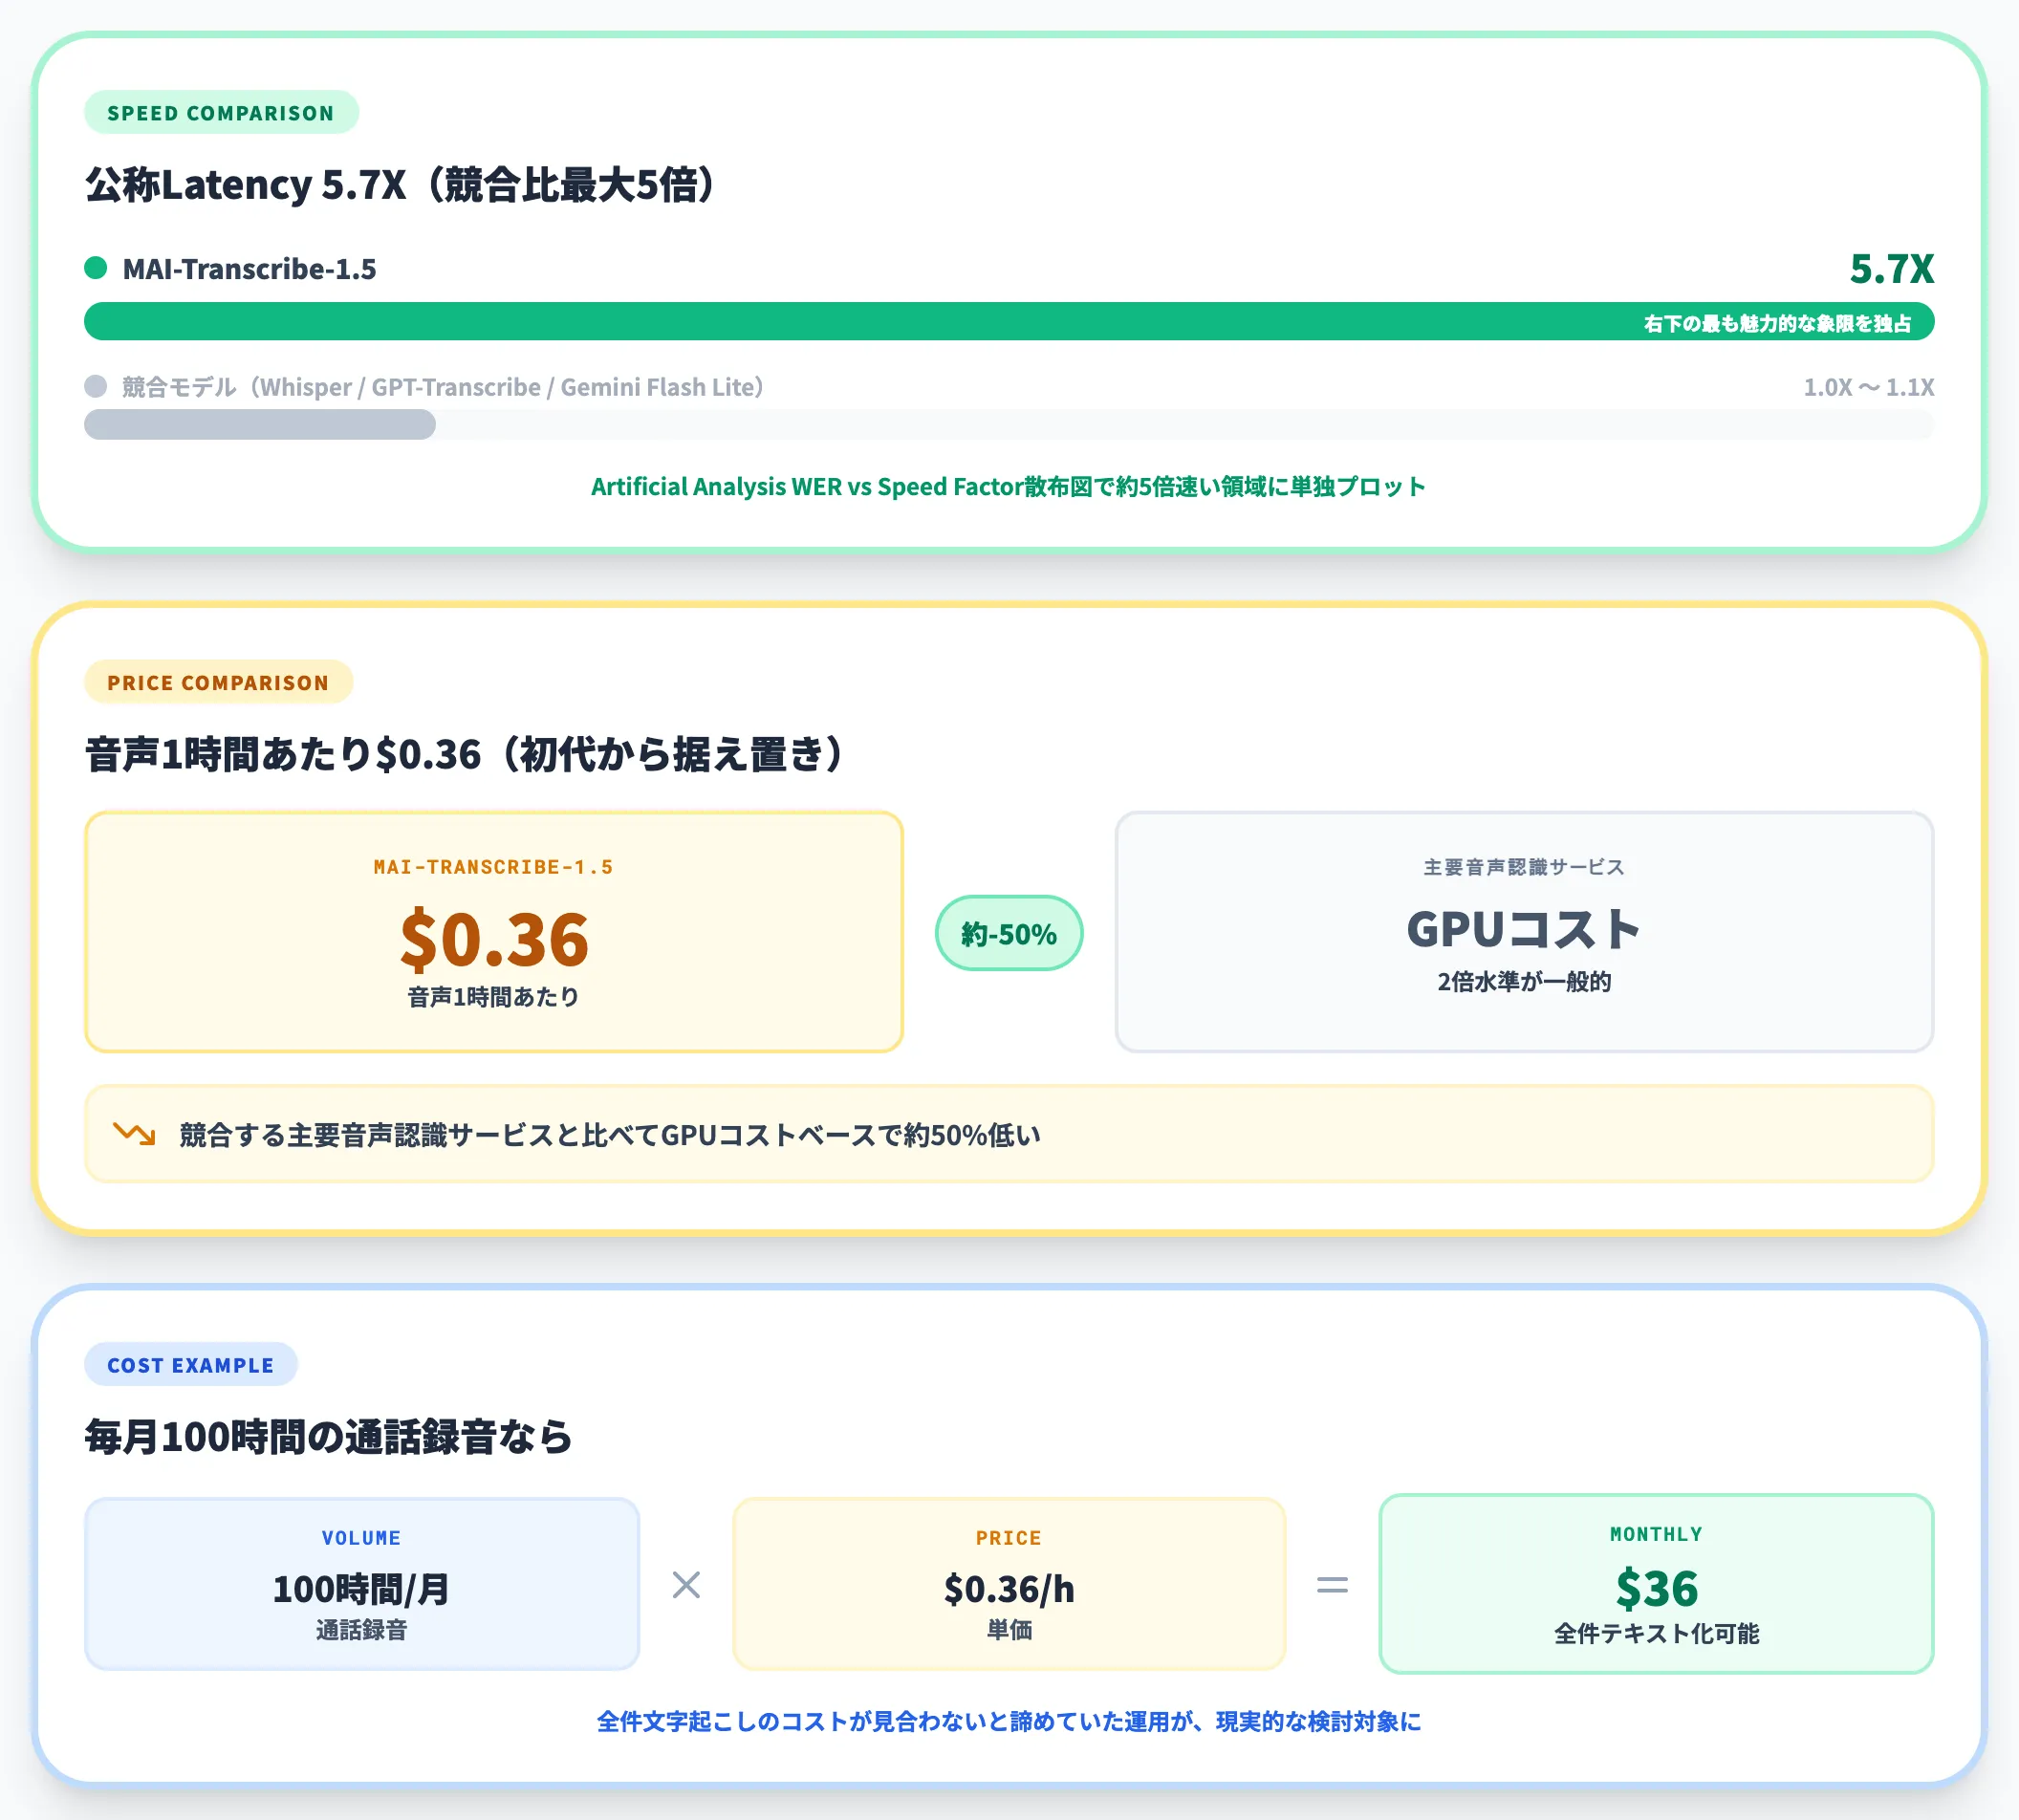Click the Artificial Analysis WER vs Speed Factor note
The height and width of the screenshot is (1820, 2019).
click(1008, 487)
